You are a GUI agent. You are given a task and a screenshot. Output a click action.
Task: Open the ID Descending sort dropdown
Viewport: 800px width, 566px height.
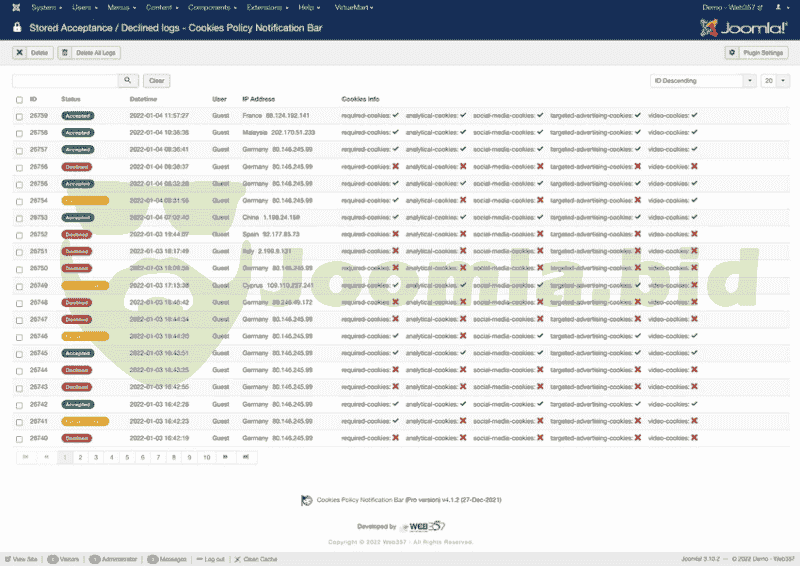[703, 80]
